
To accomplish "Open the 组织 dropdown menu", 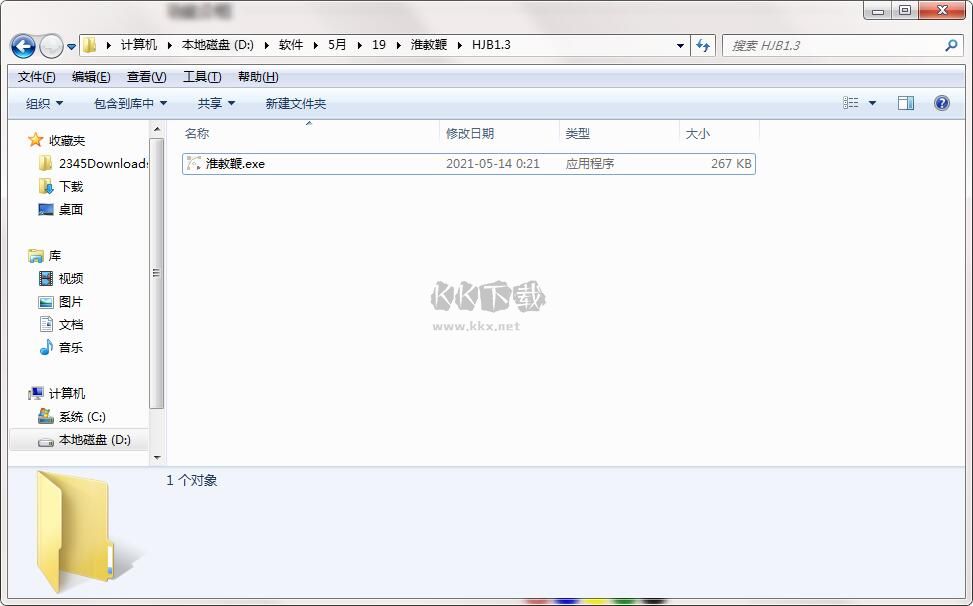I will [x=44, y=103].
